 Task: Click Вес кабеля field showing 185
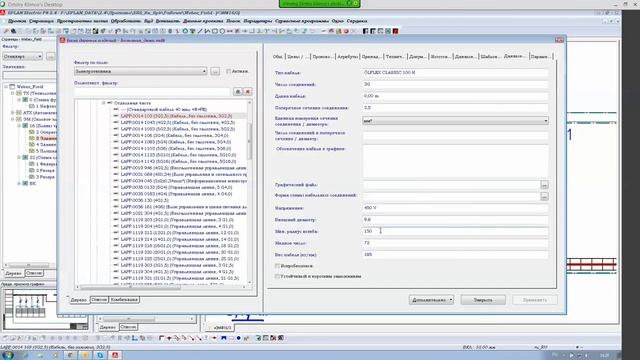[455, 255]
